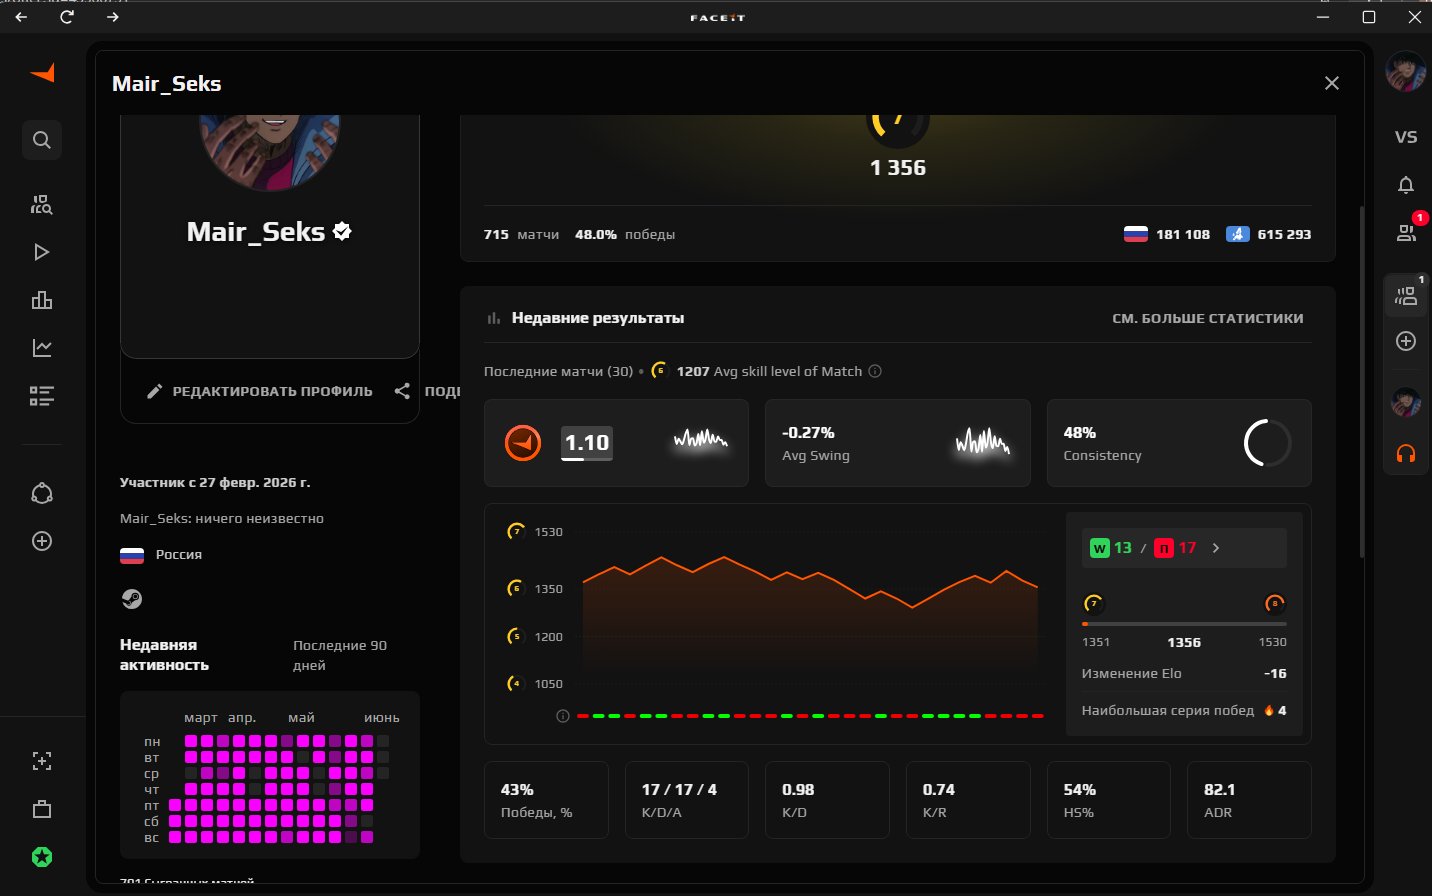The width and height of the screenshot is (1432, 896).
Task: Click the 1207 Avg skill level text
Action: click(769, 371)
